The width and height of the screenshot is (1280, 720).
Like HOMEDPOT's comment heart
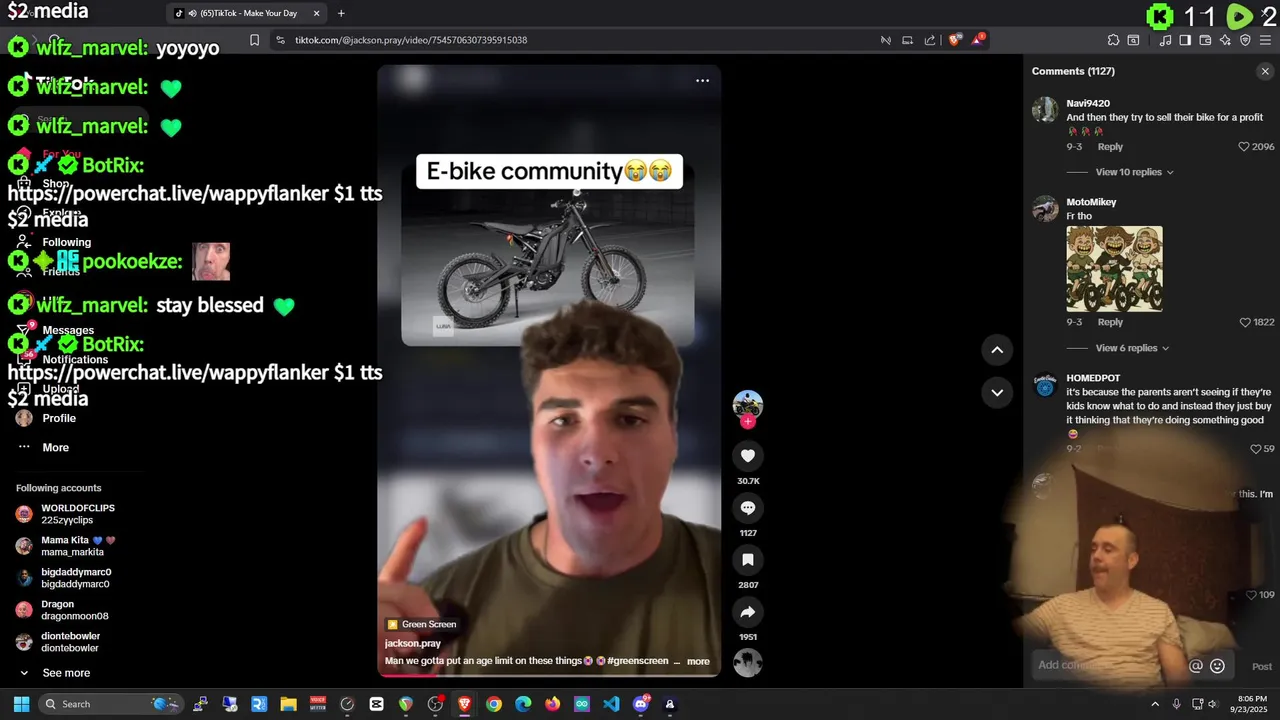[x=1256, y=449]
